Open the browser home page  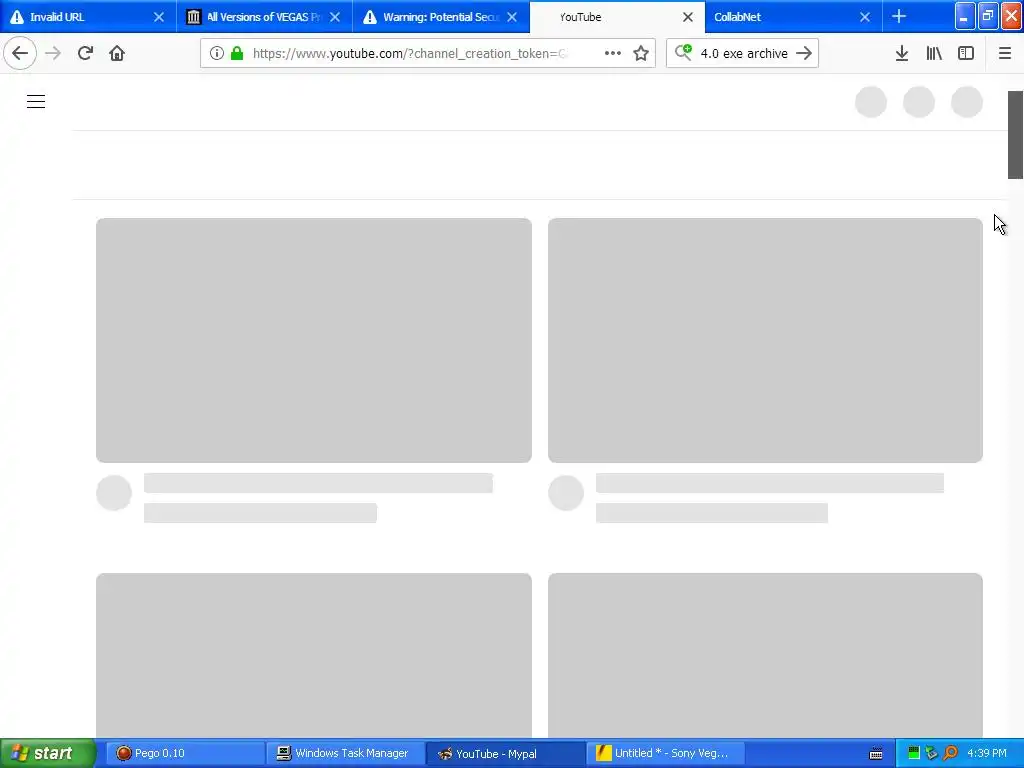117,53
